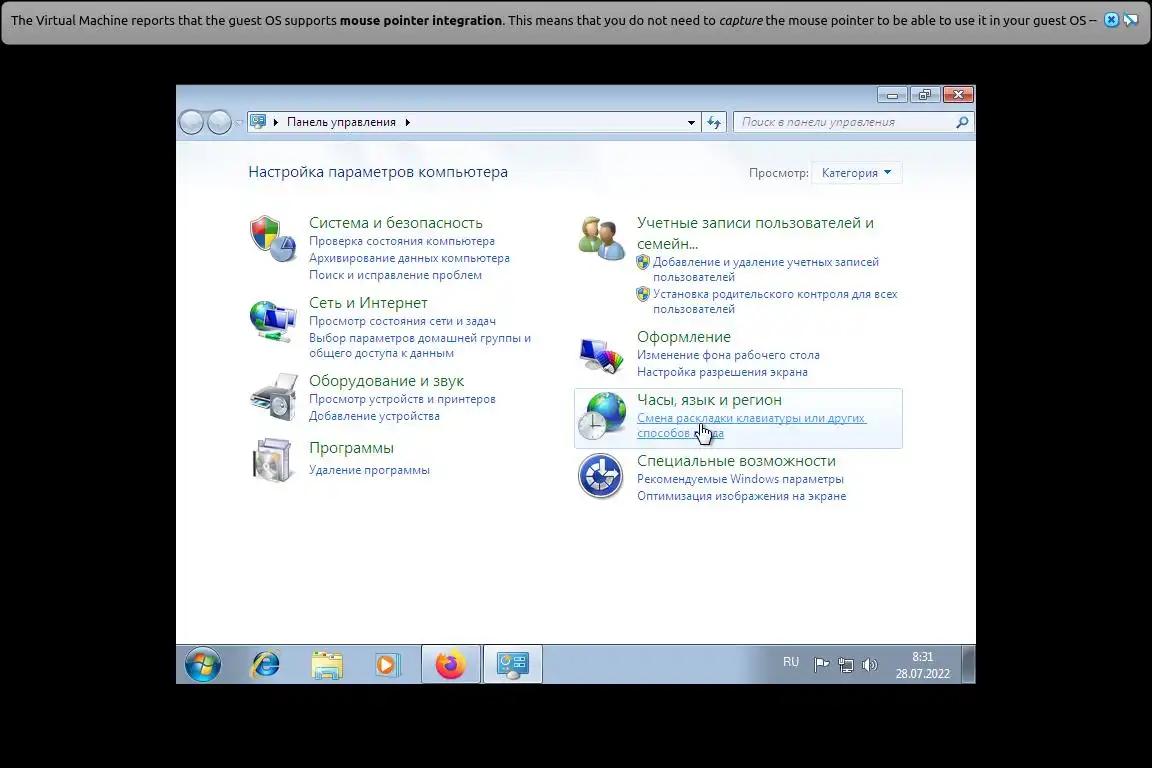Launch Internet Explorer from the taskbar
The height and width of the screenshot is (768, 1152).
pyautogui.click(x=265, y=665)
